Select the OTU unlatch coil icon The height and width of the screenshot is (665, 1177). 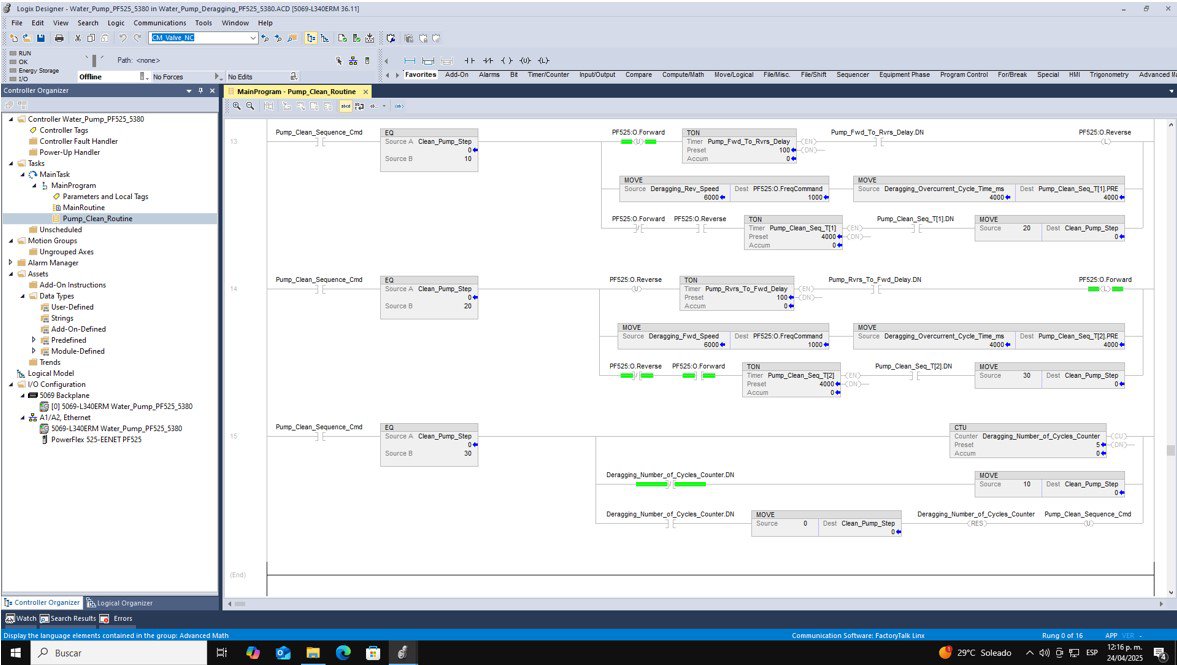525,61
